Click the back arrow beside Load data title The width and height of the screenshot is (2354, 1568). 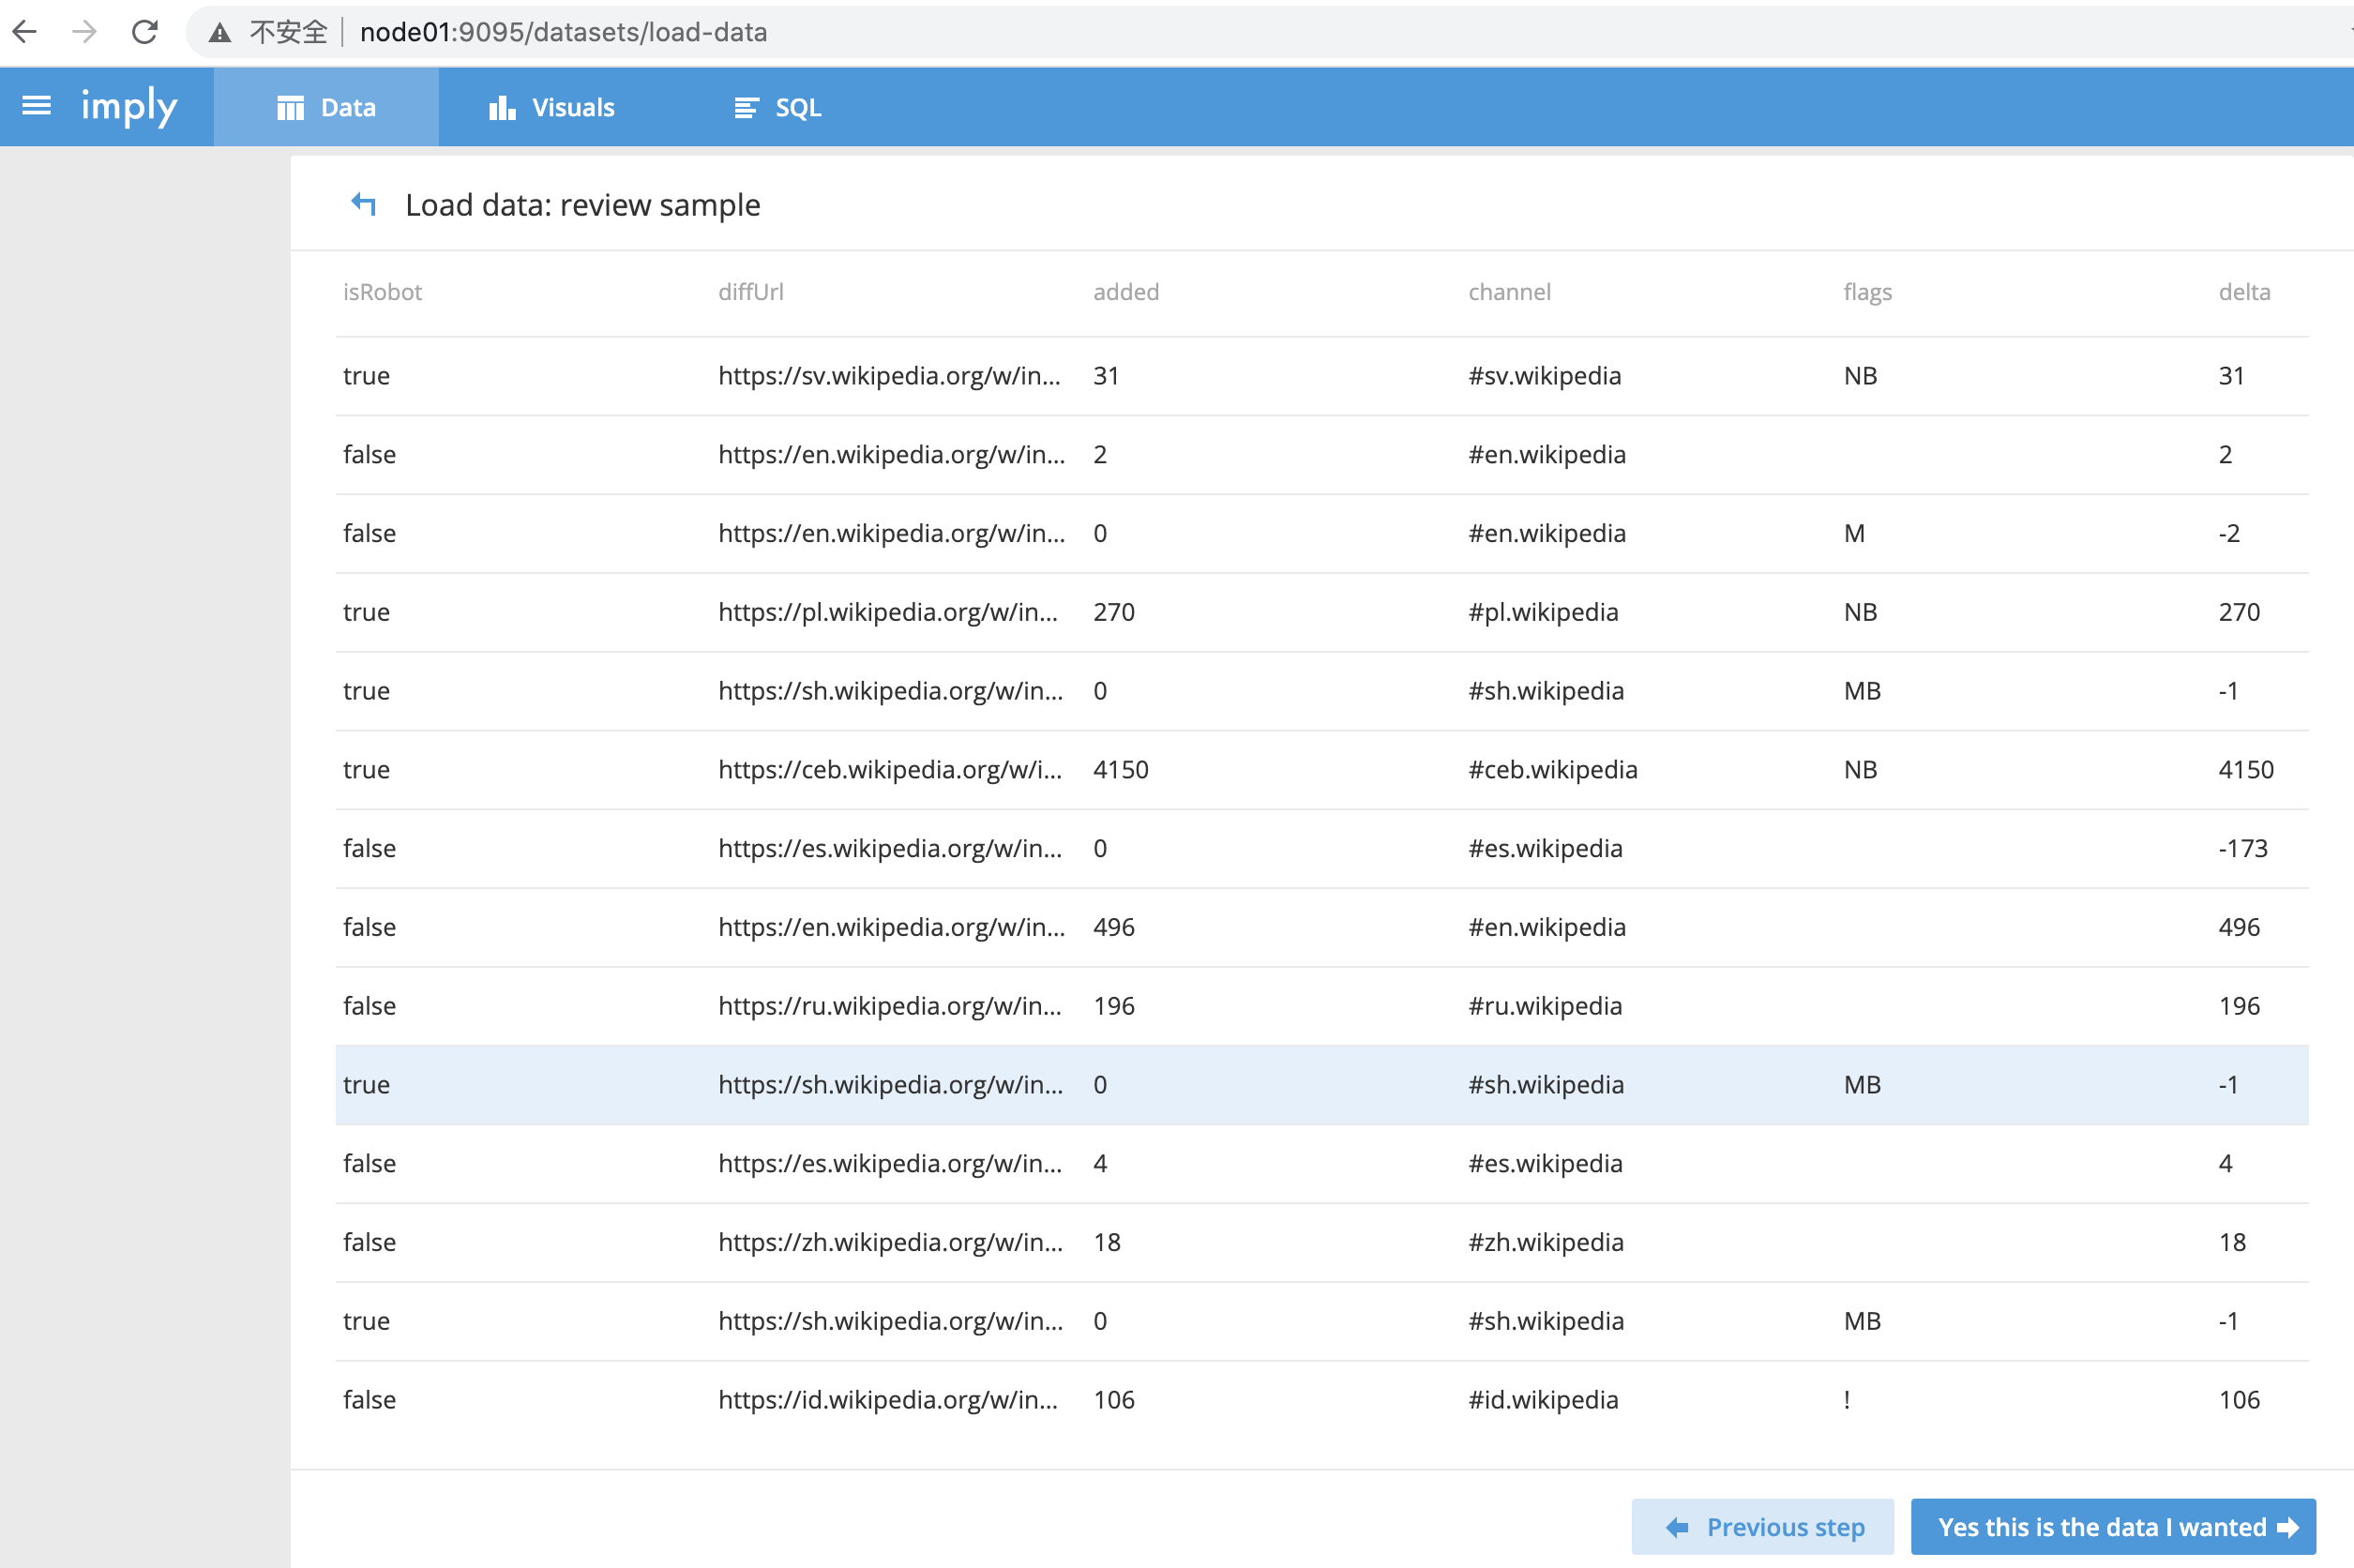[364, 204]
